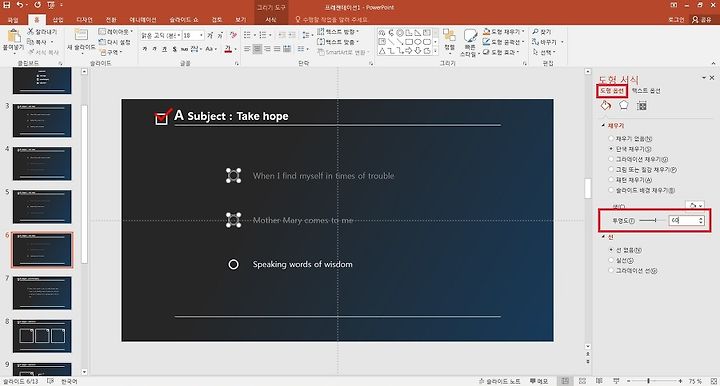This screenshot has height=386, width=720.
Task: Select 그라데이션 채우기 gradient fill radio
Action: [x=611, y=159]
